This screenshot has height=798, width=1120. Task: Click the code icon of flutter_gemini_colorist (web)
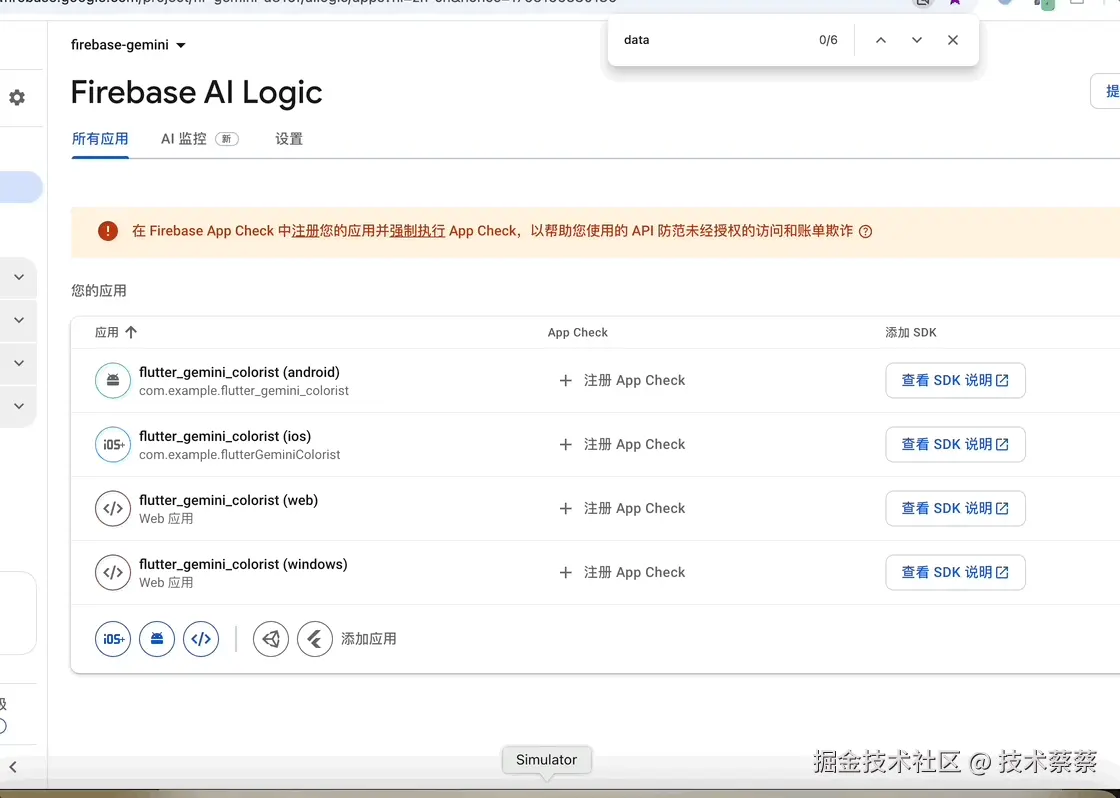(113, 509)
